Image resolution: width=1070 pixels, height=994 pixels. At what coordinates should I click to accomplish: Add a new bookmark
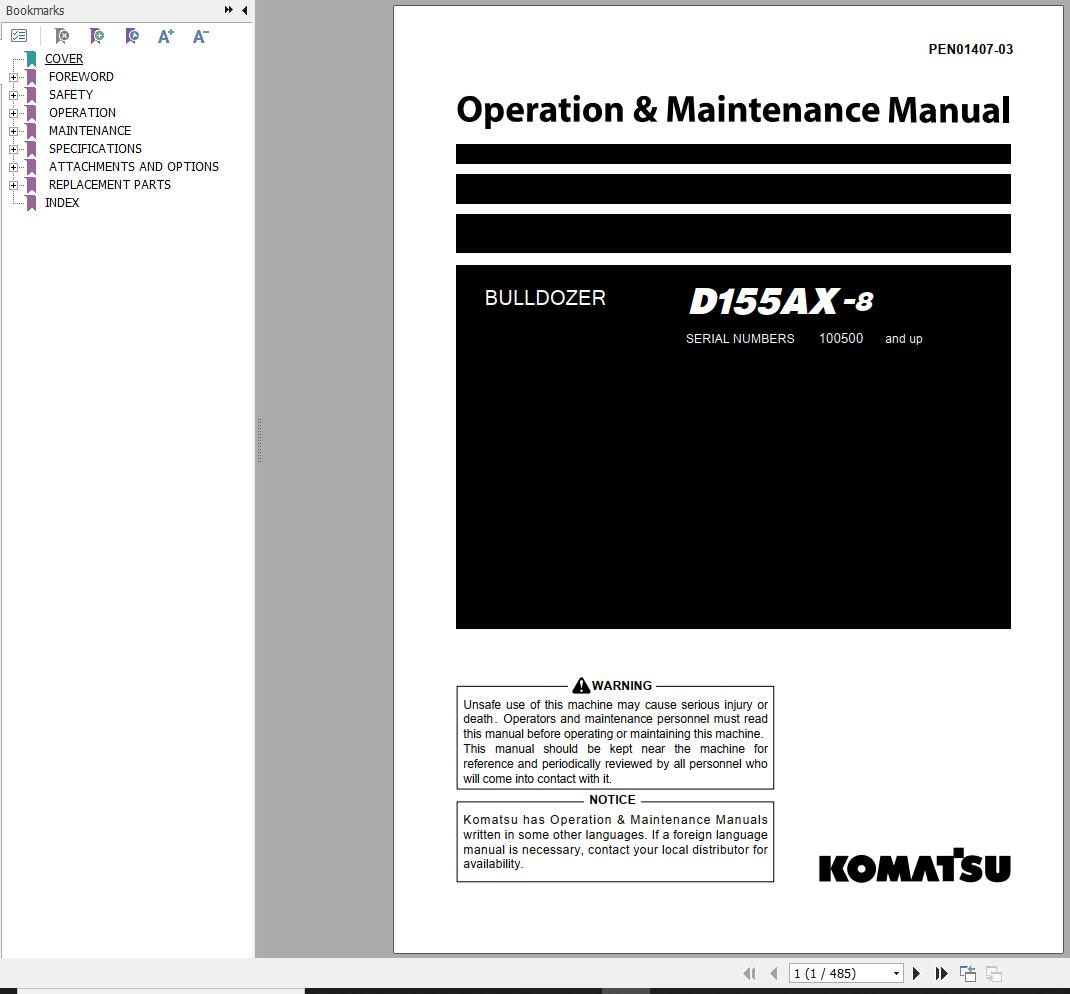(x=97, y=35)
